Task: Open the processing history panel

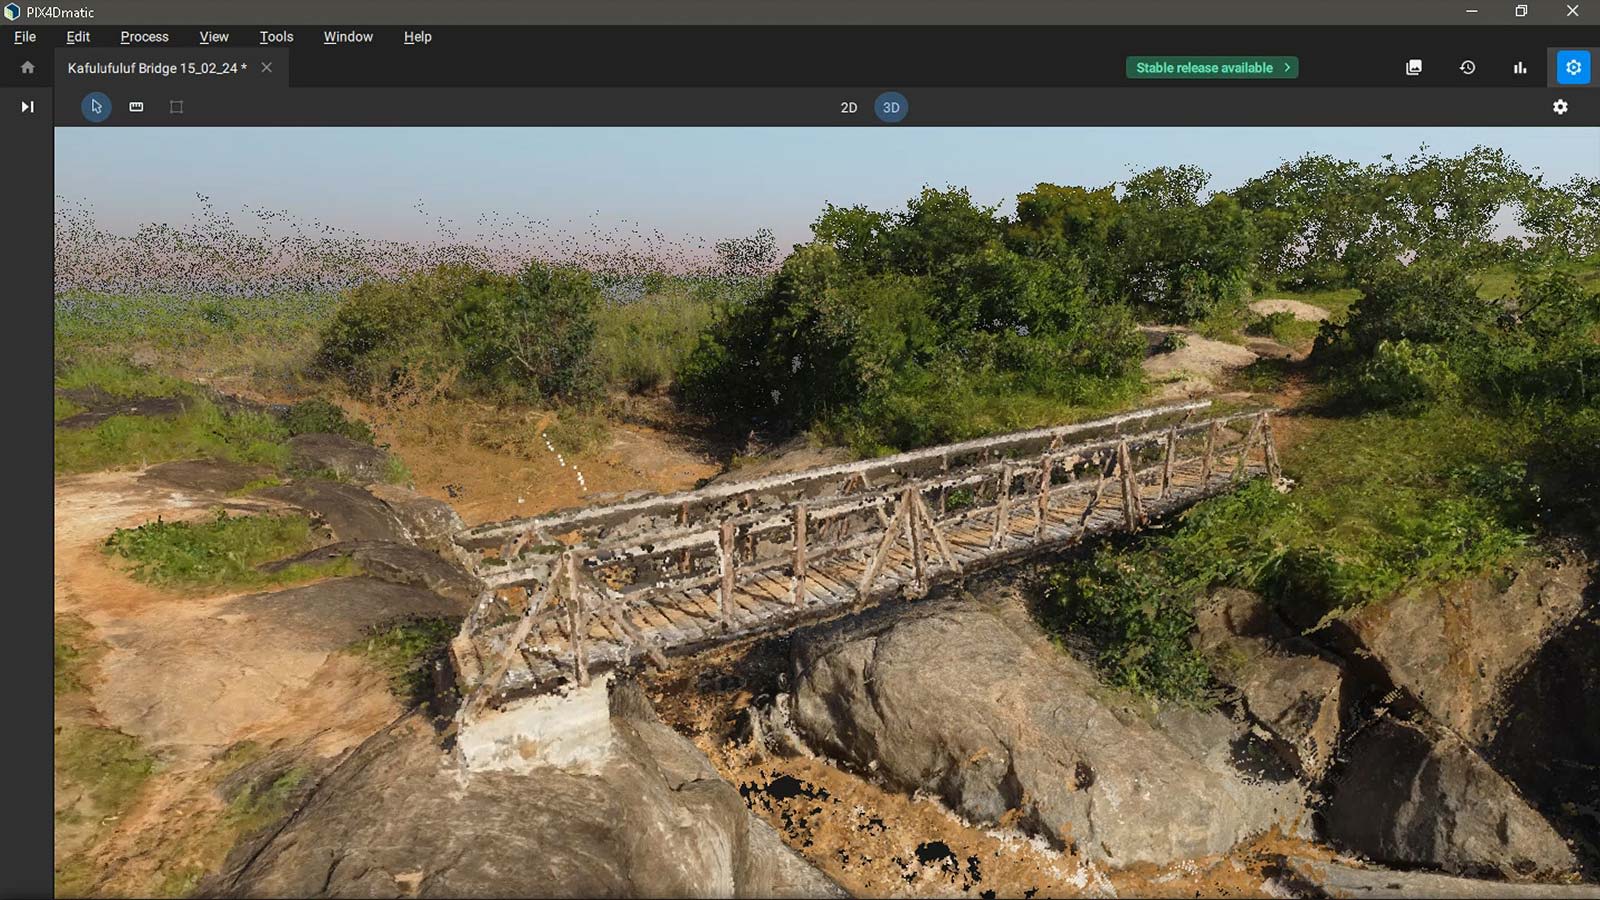Action: [1466, 67]
